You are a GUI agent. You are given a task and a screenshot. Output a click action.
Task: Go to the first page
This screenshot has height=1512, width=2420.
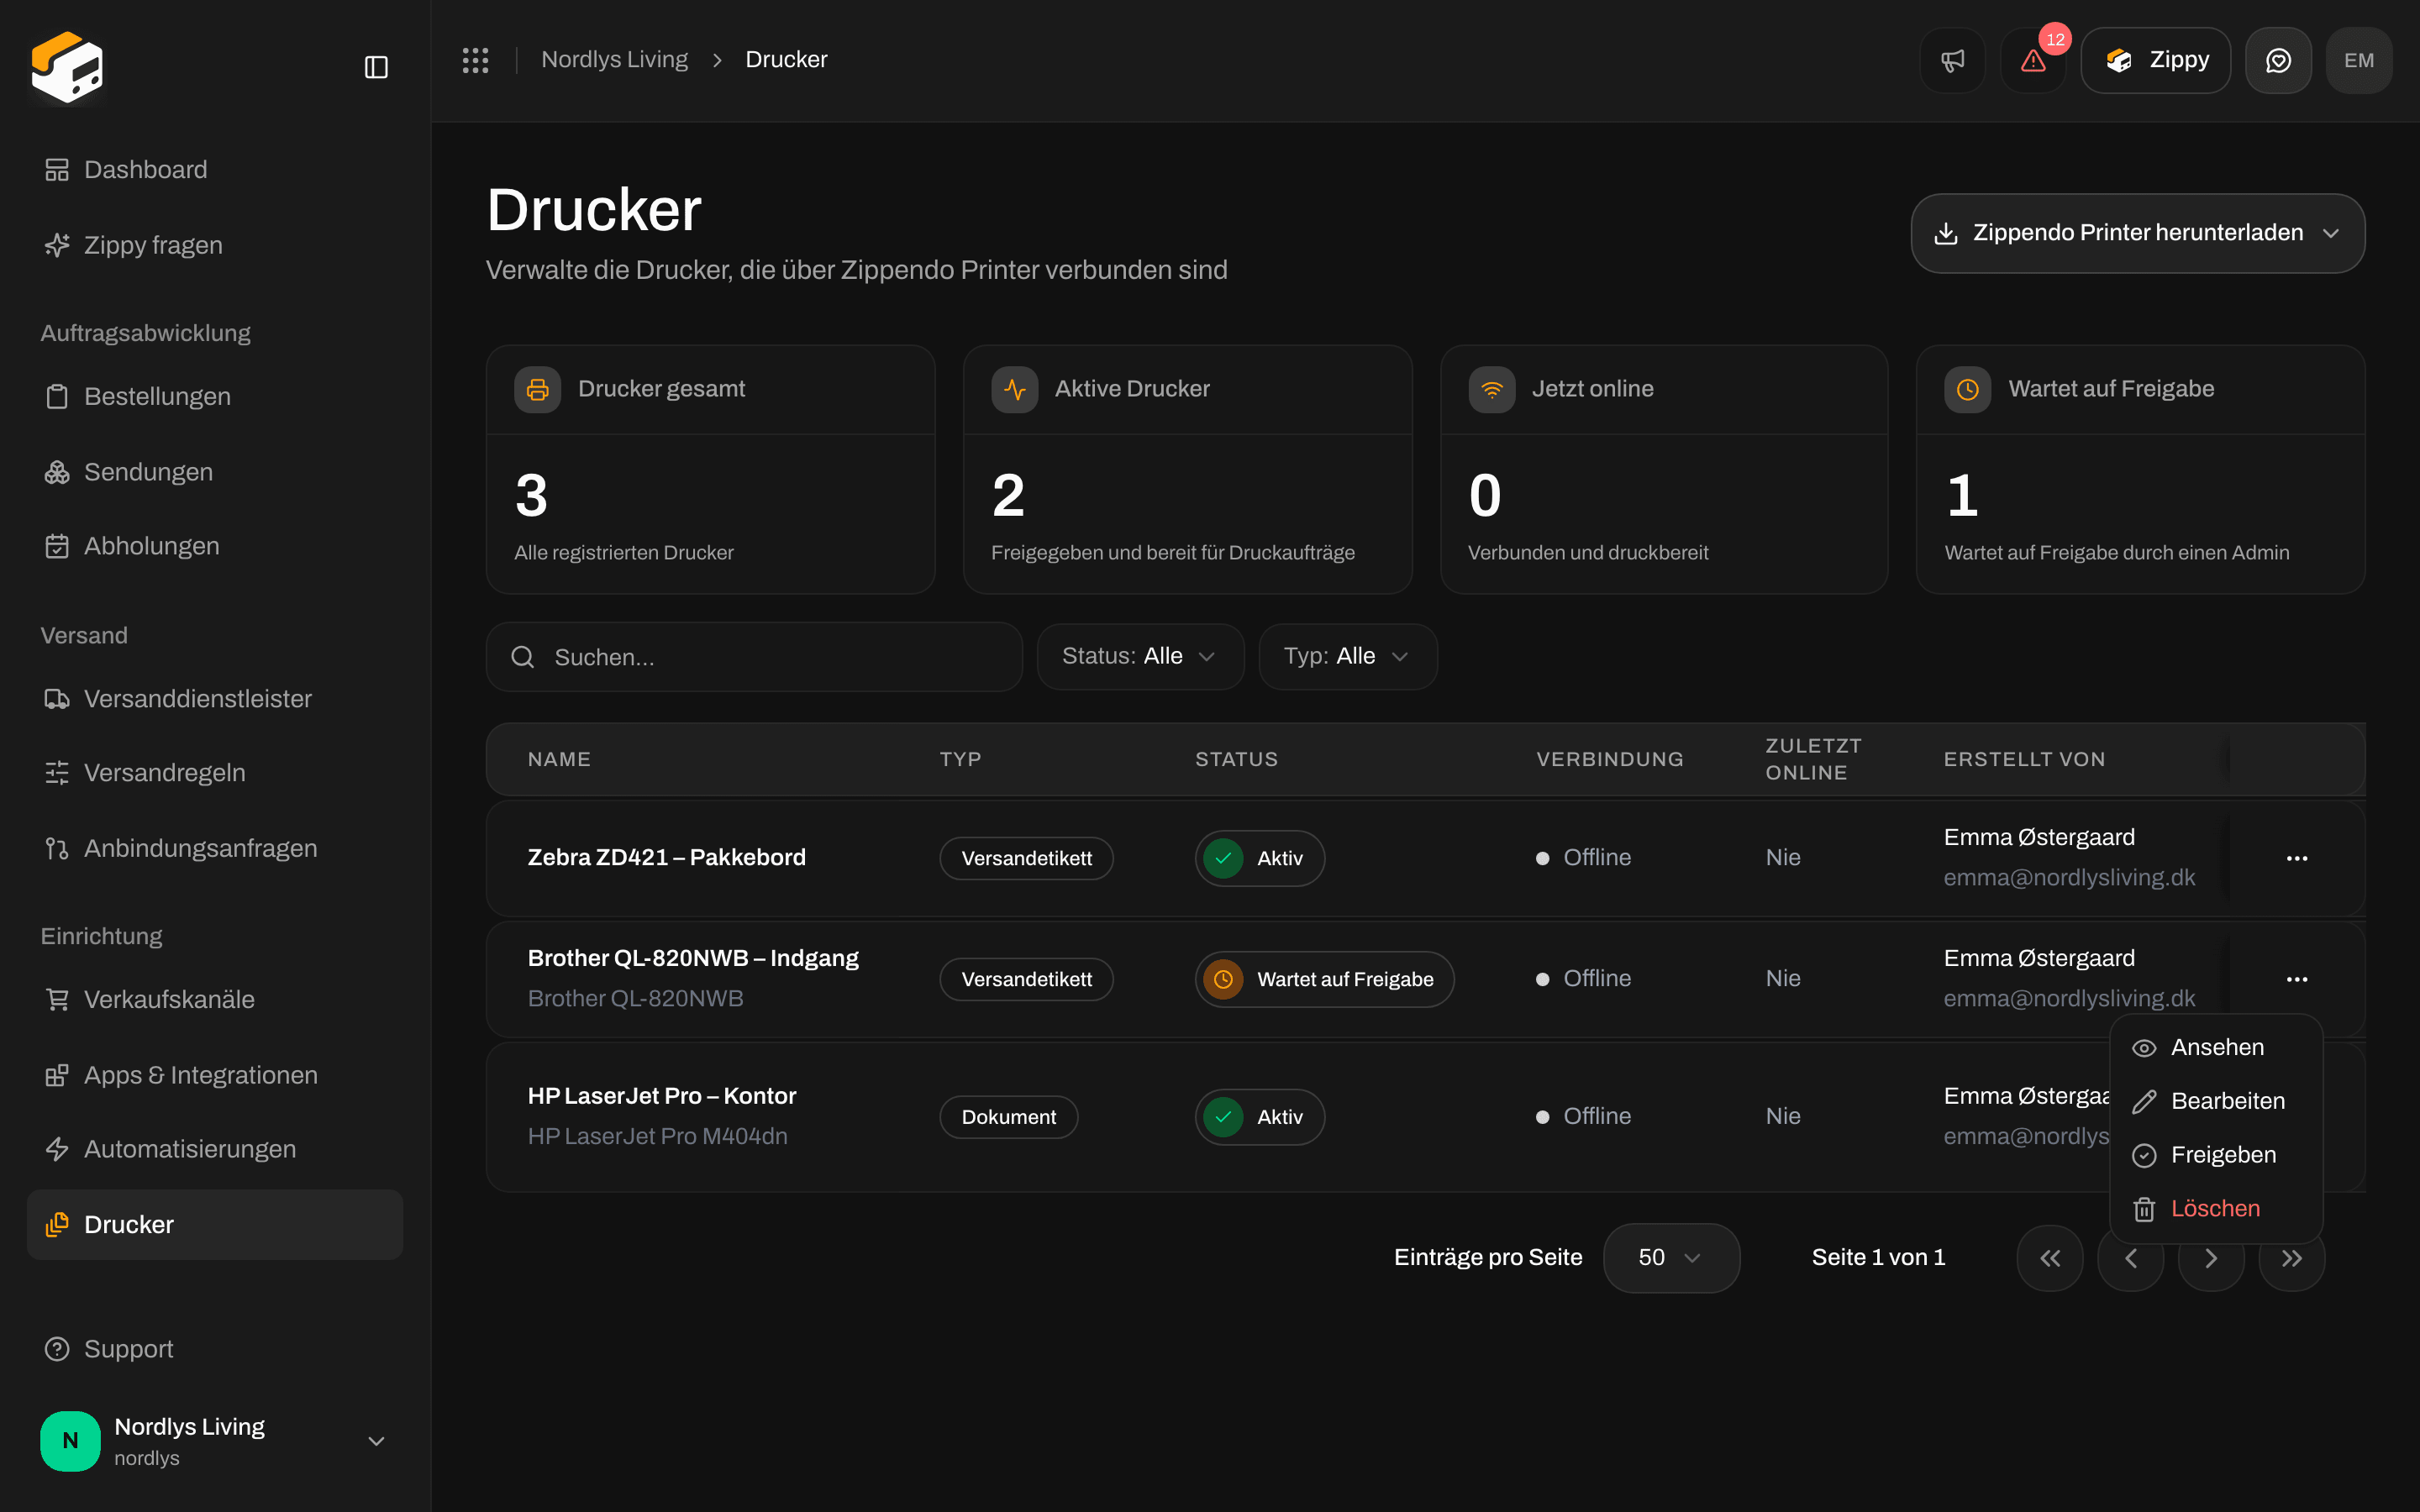point(2050,1257)
